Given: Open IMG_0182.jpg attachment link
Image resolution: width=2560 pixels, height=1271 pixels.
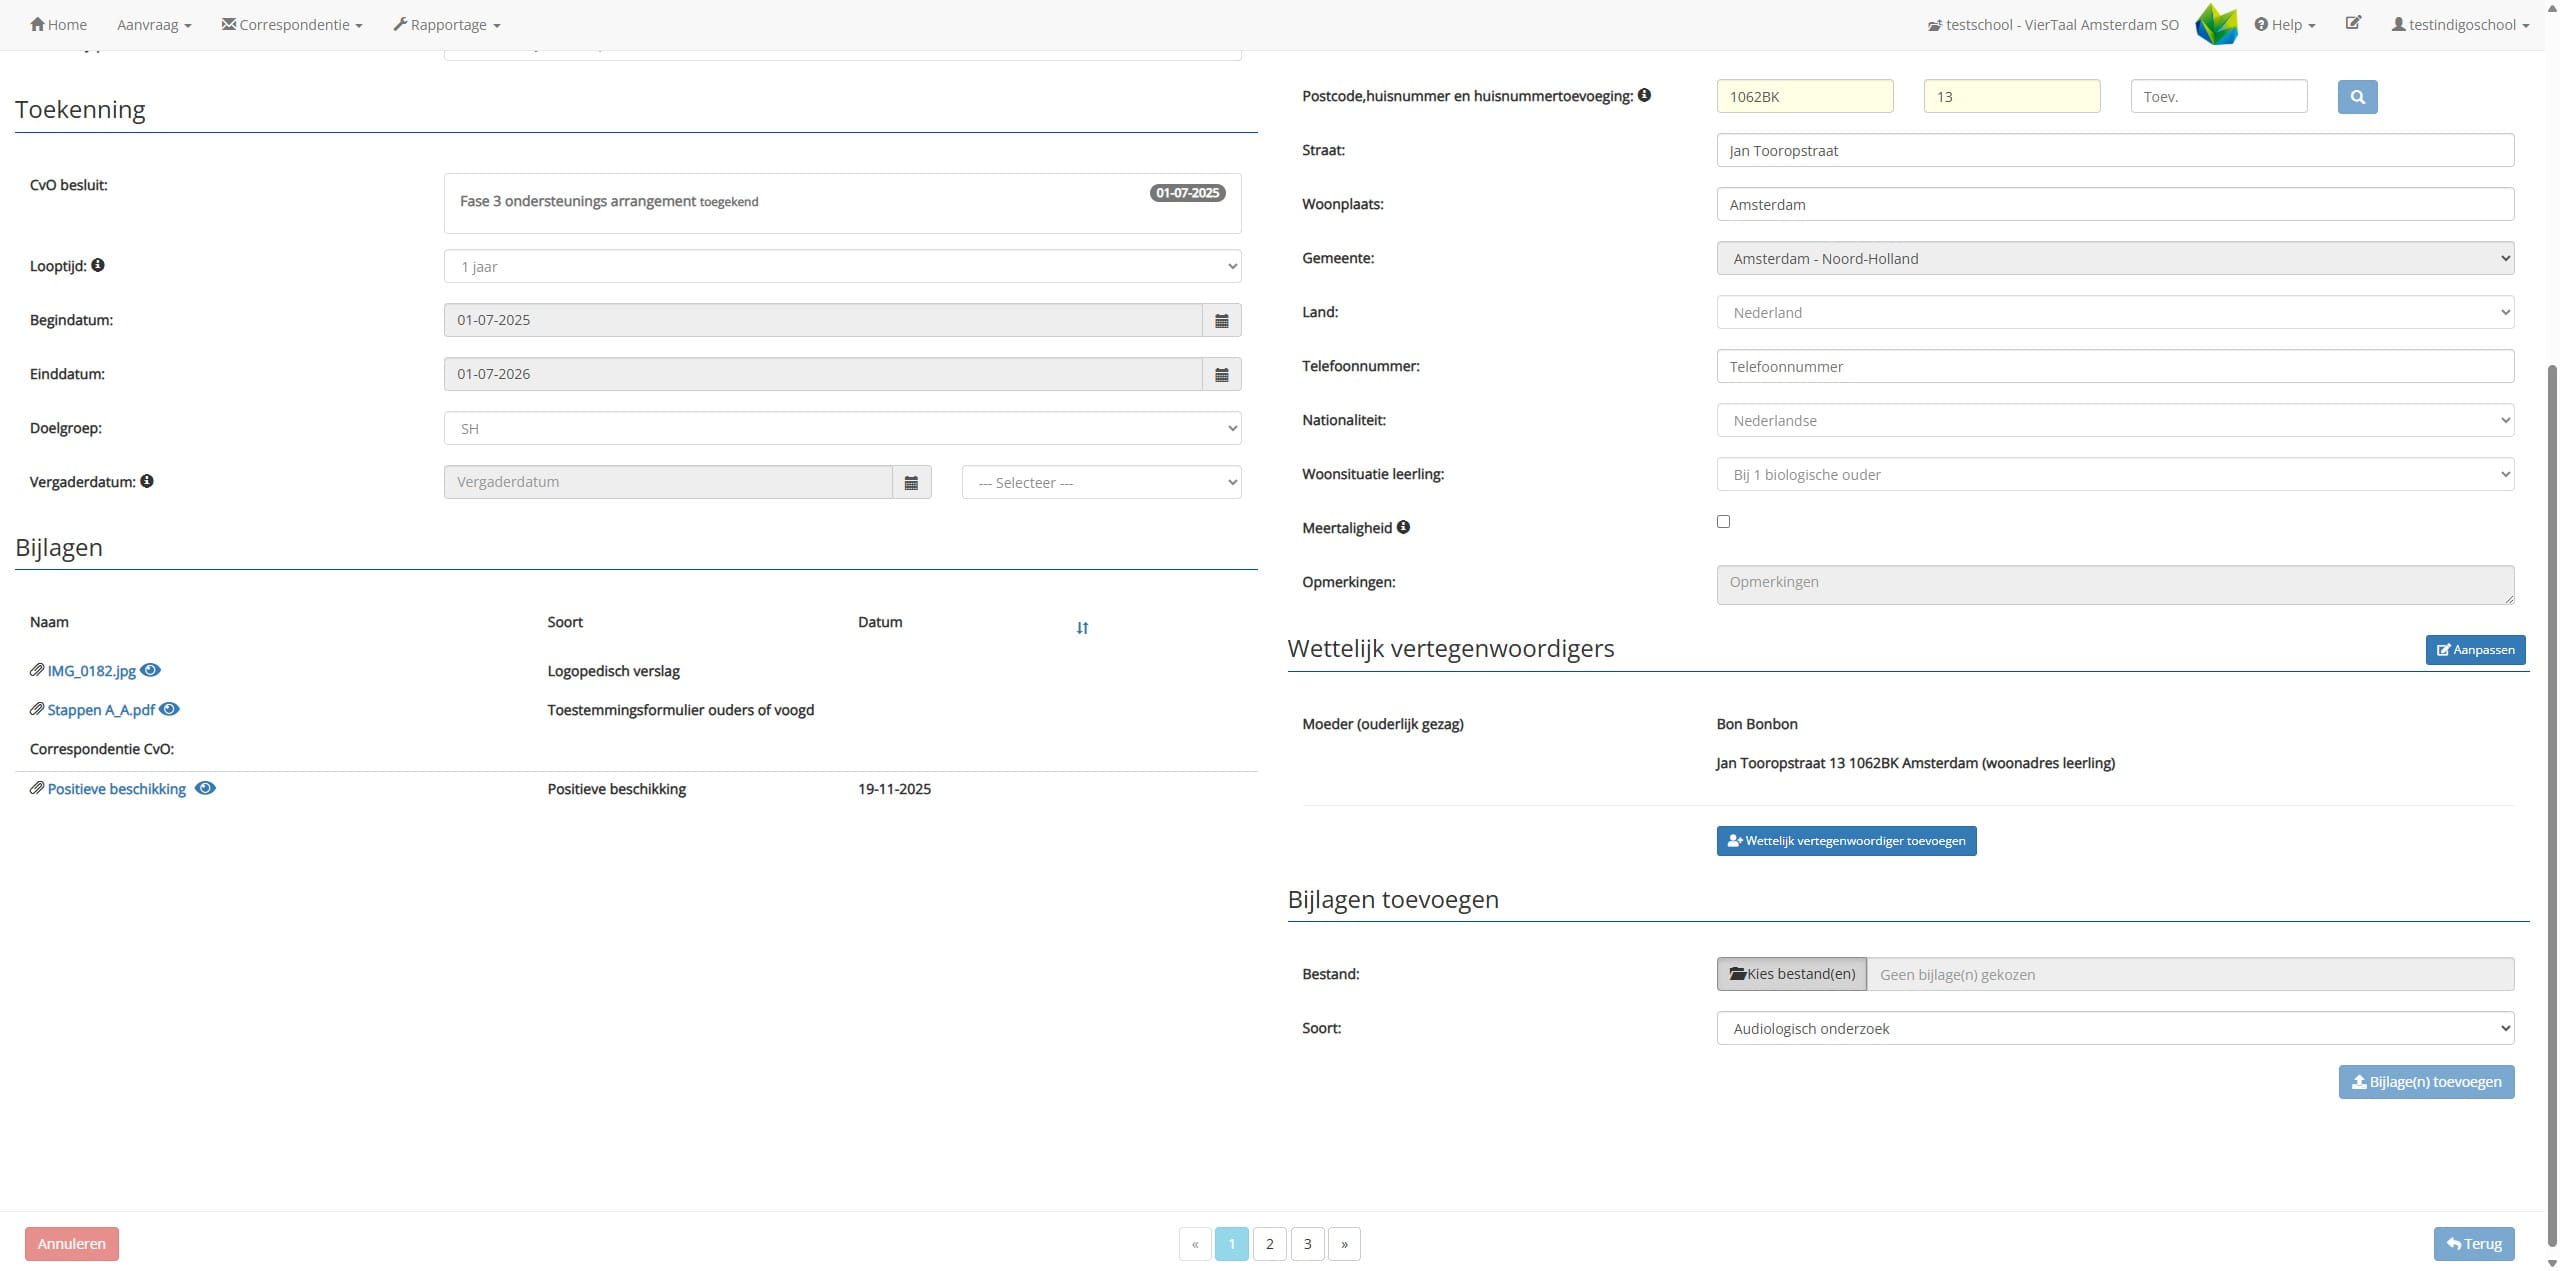Looking at the screenshot, I should coord(92,671).
